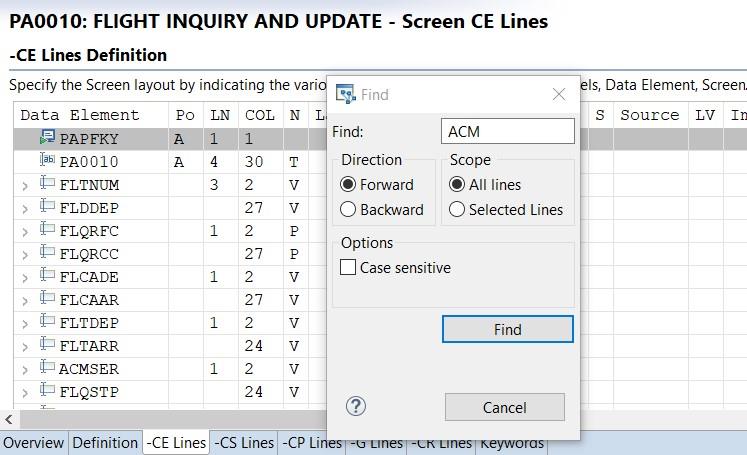Image resolution: width=747 pixels, height=455 pixels.
Task: Click the left arrow of horizontal scrollbar
Action: (8, 420)
